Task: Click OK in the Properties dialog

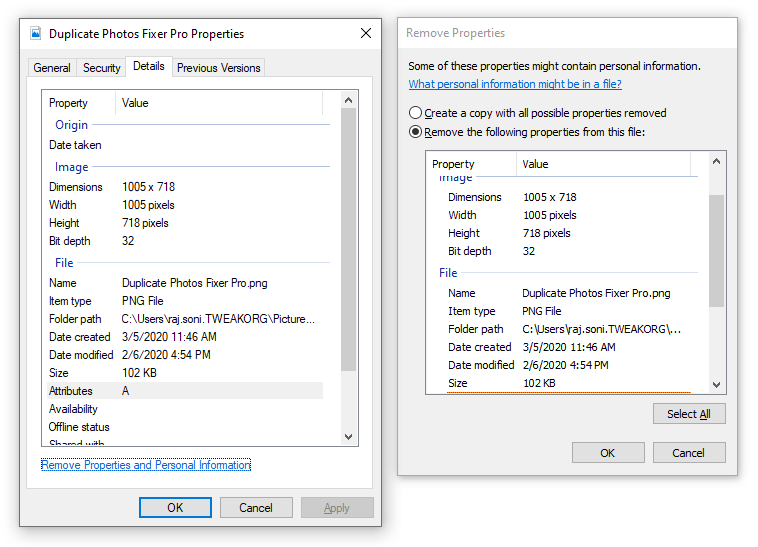Action: click(175, 507)
